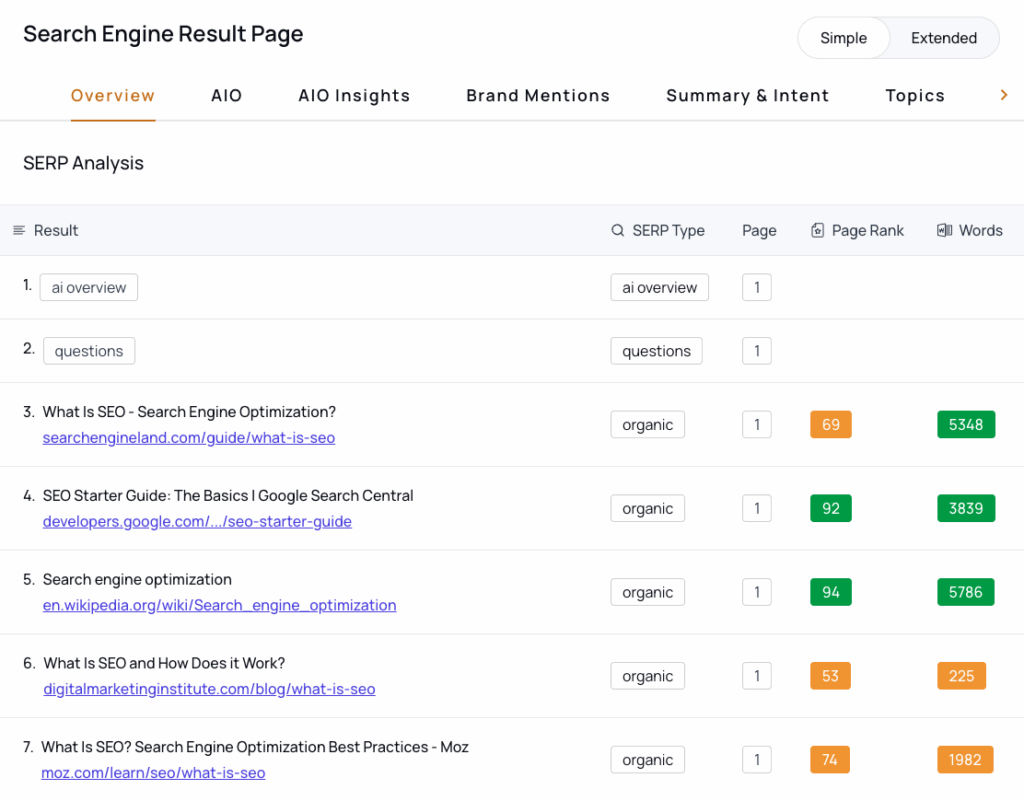Click the orange 225 word count badge
This screenshot has width=1024, height=801.
tap(961, 676)
